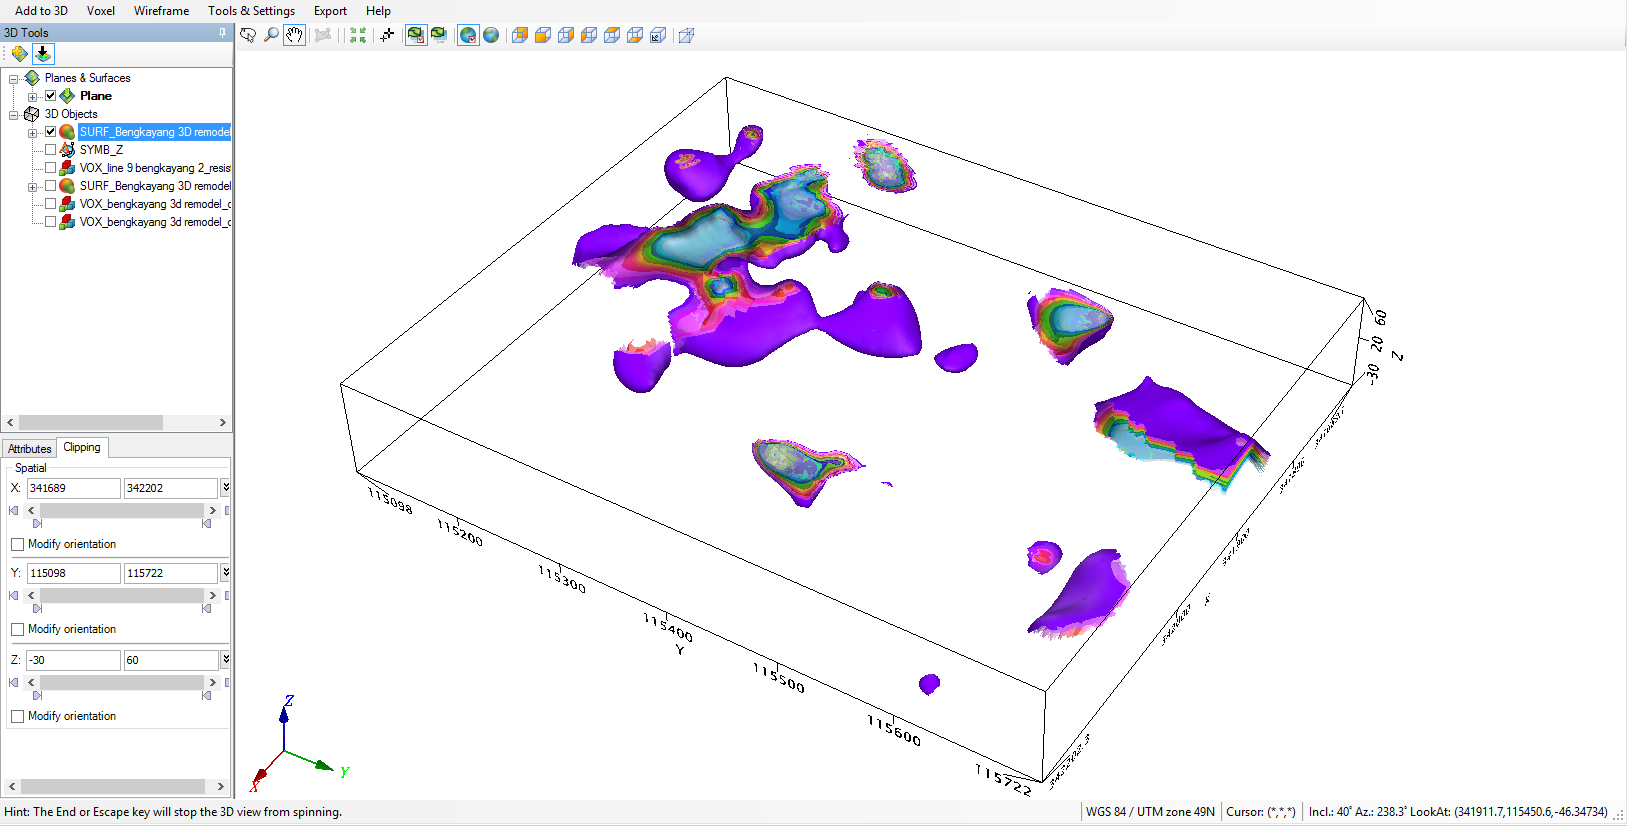1627x826 pixels.
Task: Click the first orange cube view icon
Action: click(520, 35)
